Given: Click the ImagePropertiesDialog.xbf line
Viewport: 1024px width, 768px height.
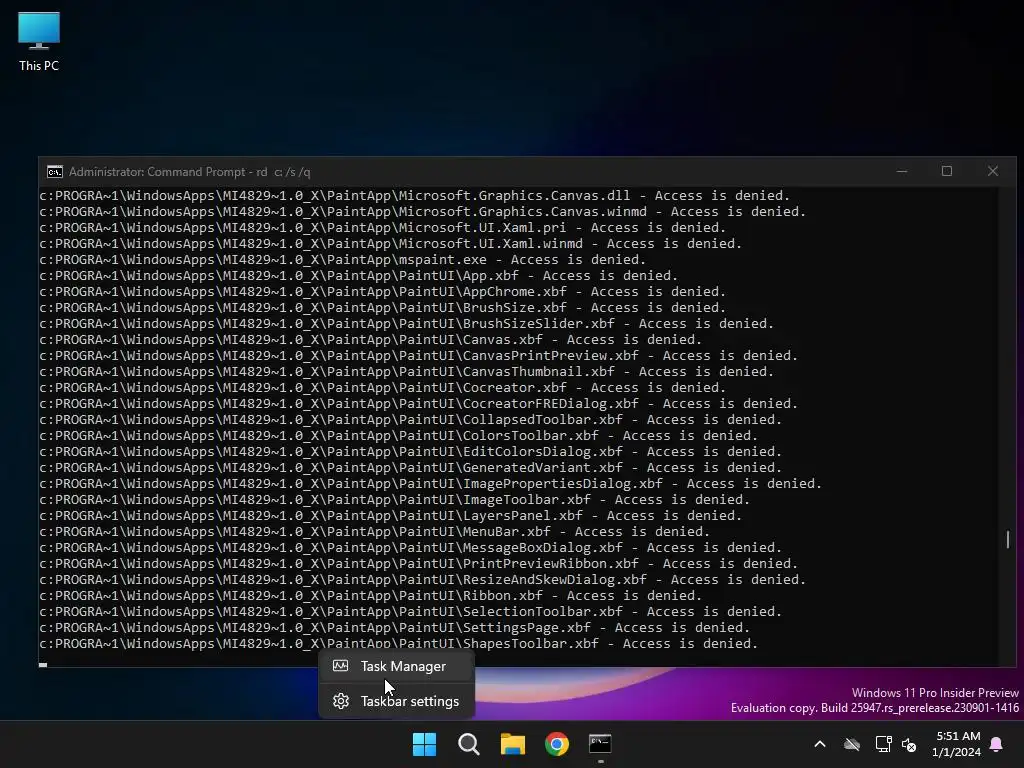Looking at the screenshot, I should click(x=430, y=484).
